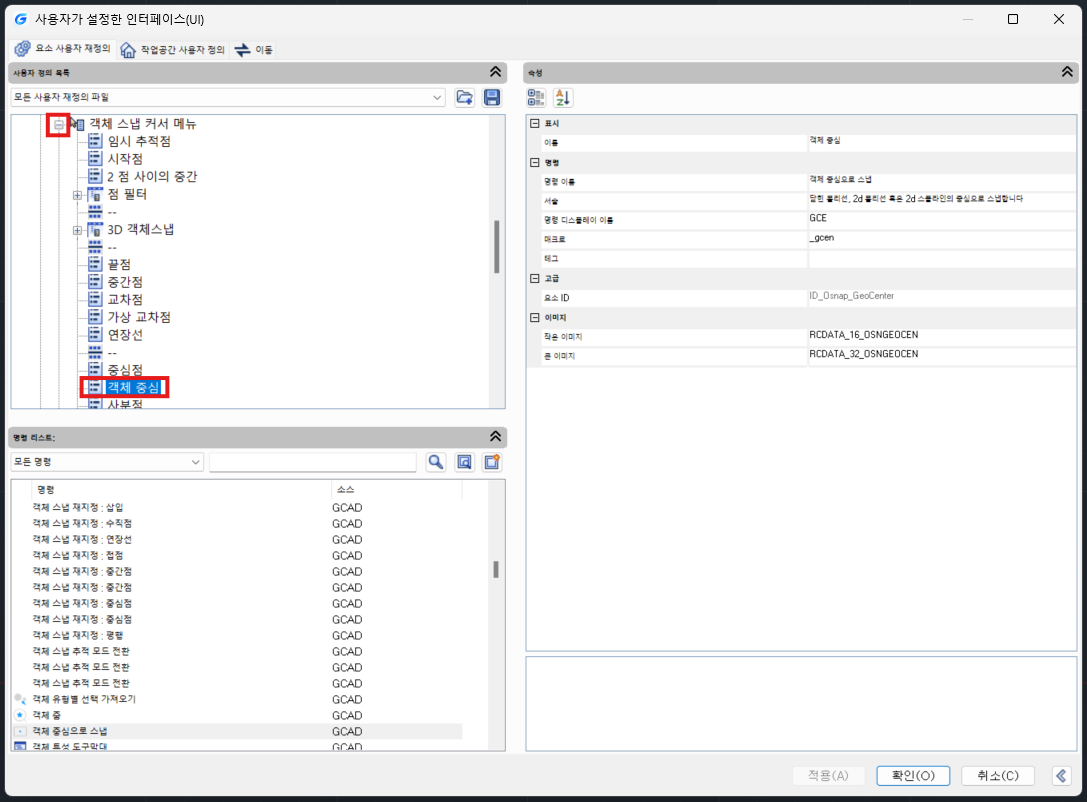Click the load customization file folder icon
This screenshot has height=802, width=1087.
(x=464, y=97)
